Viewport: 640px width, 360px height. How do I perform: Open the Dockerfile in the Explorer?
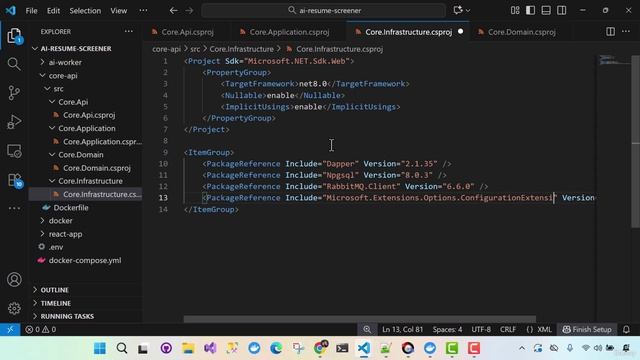pyautogui.click(x=71, y=207)
